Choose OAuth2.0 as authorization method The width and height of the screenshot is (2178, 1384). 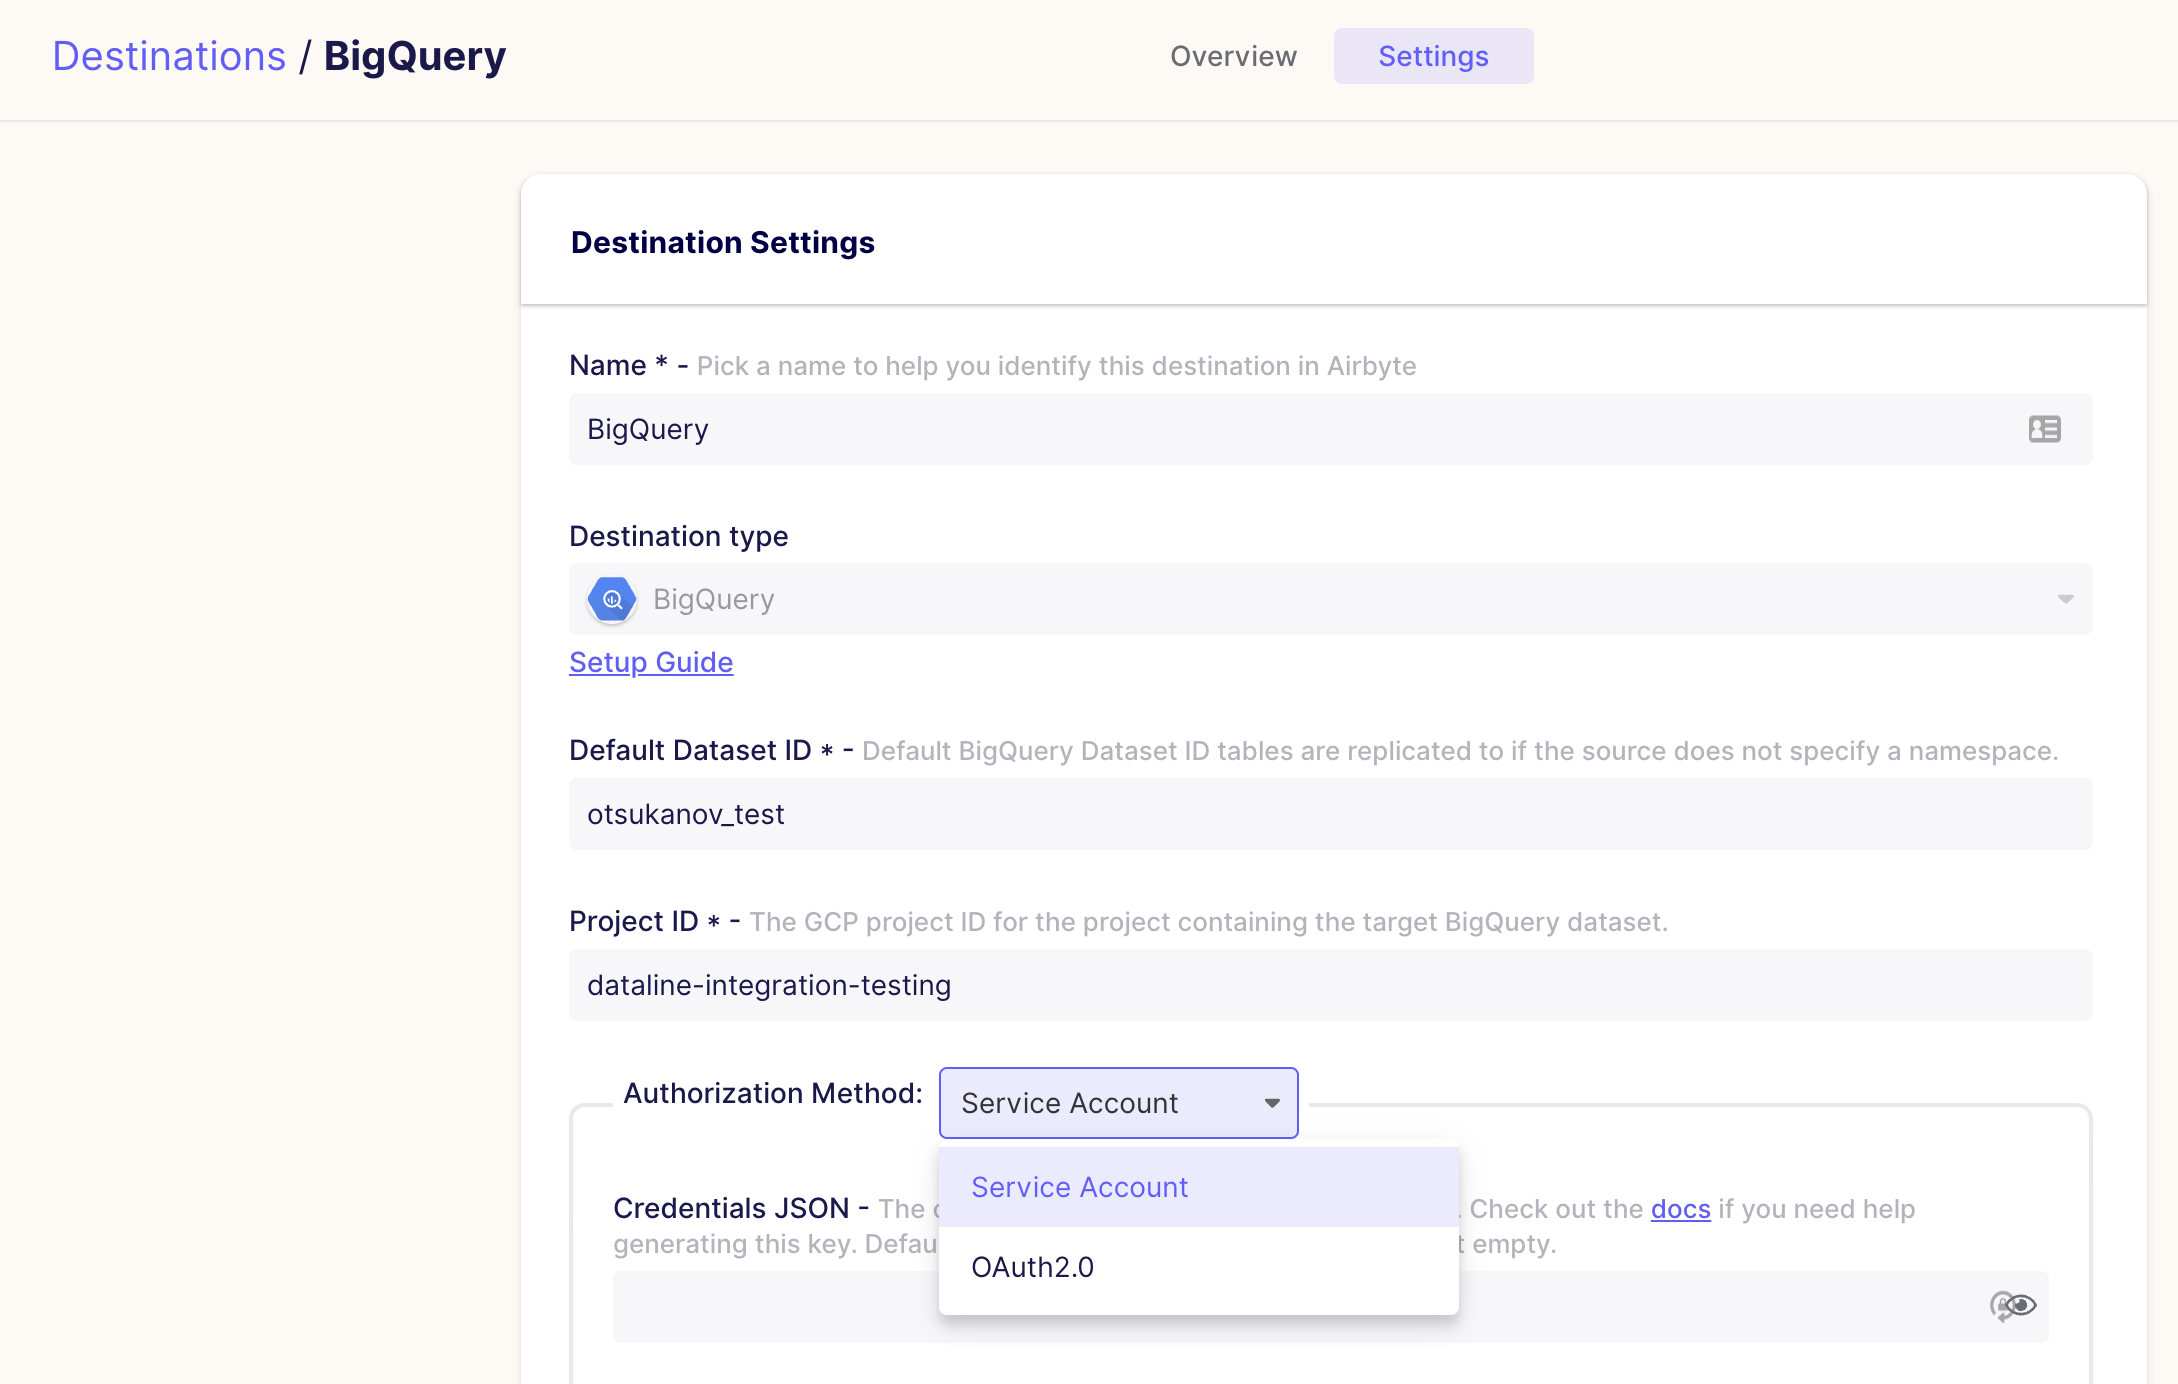pyautogui.click(x=1032, y=1267)
